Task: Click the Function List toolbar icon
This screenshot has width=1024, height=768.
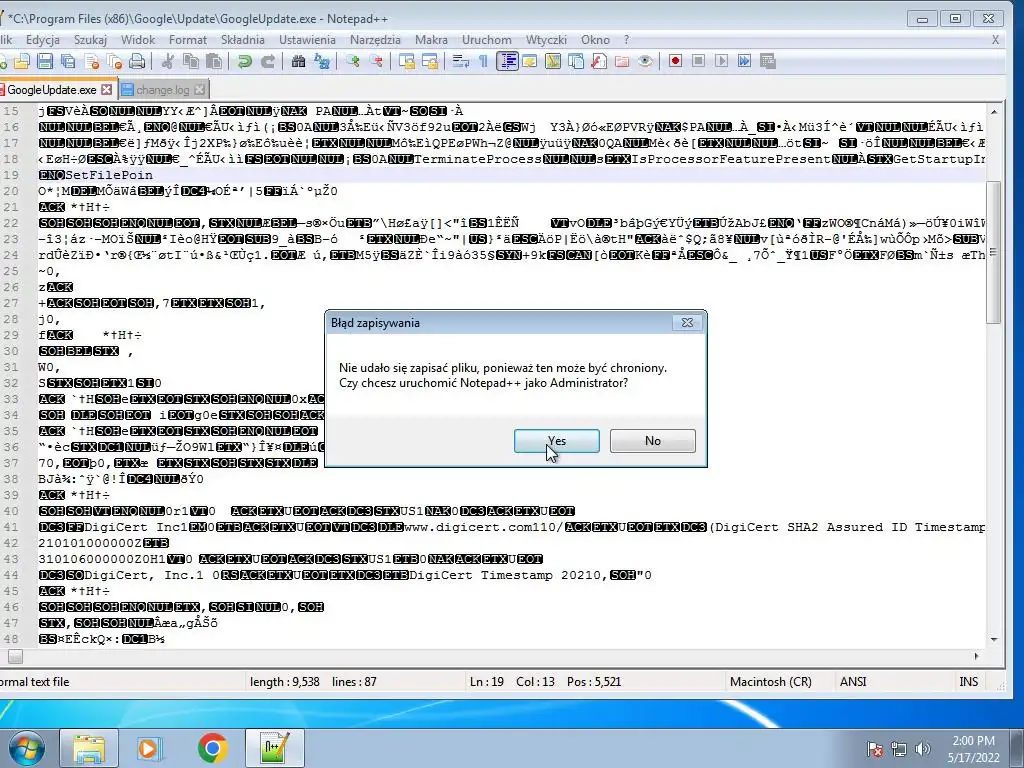Action: (598, 61)
